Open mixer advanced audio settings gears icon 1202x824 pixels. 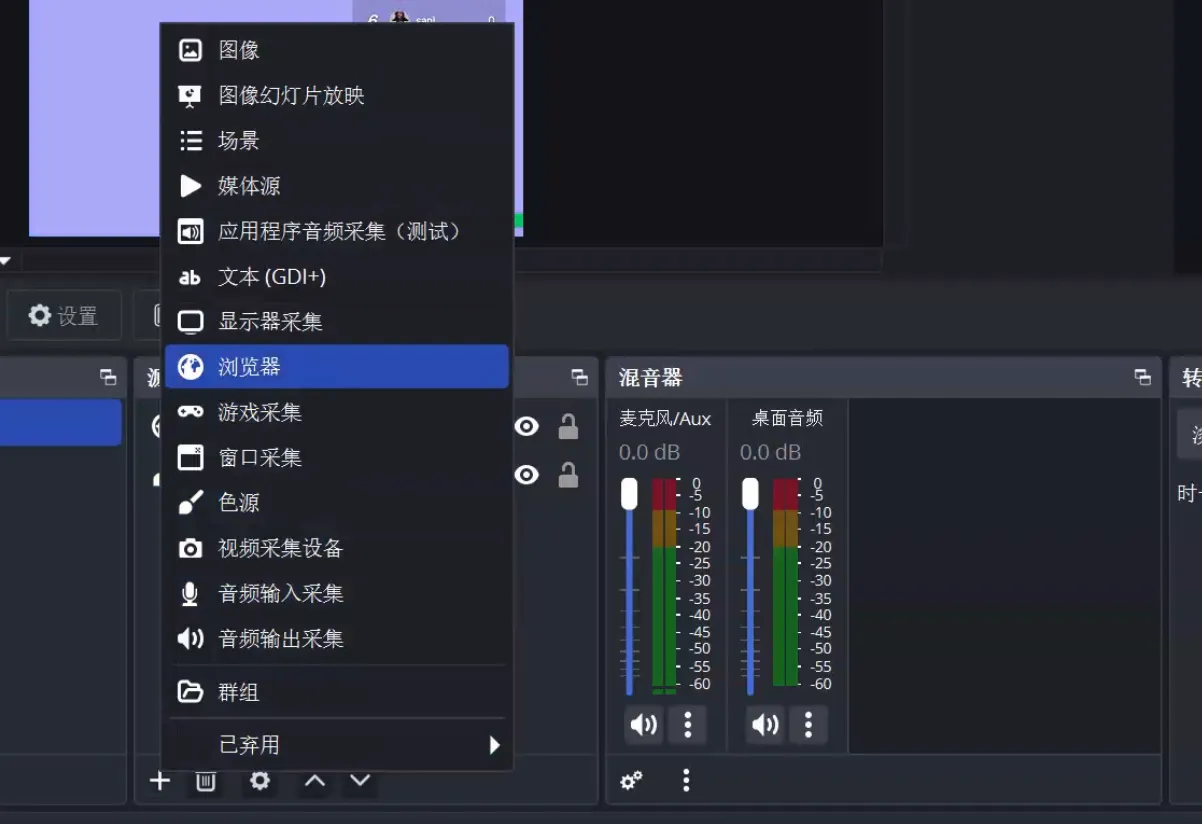[631, 781]
